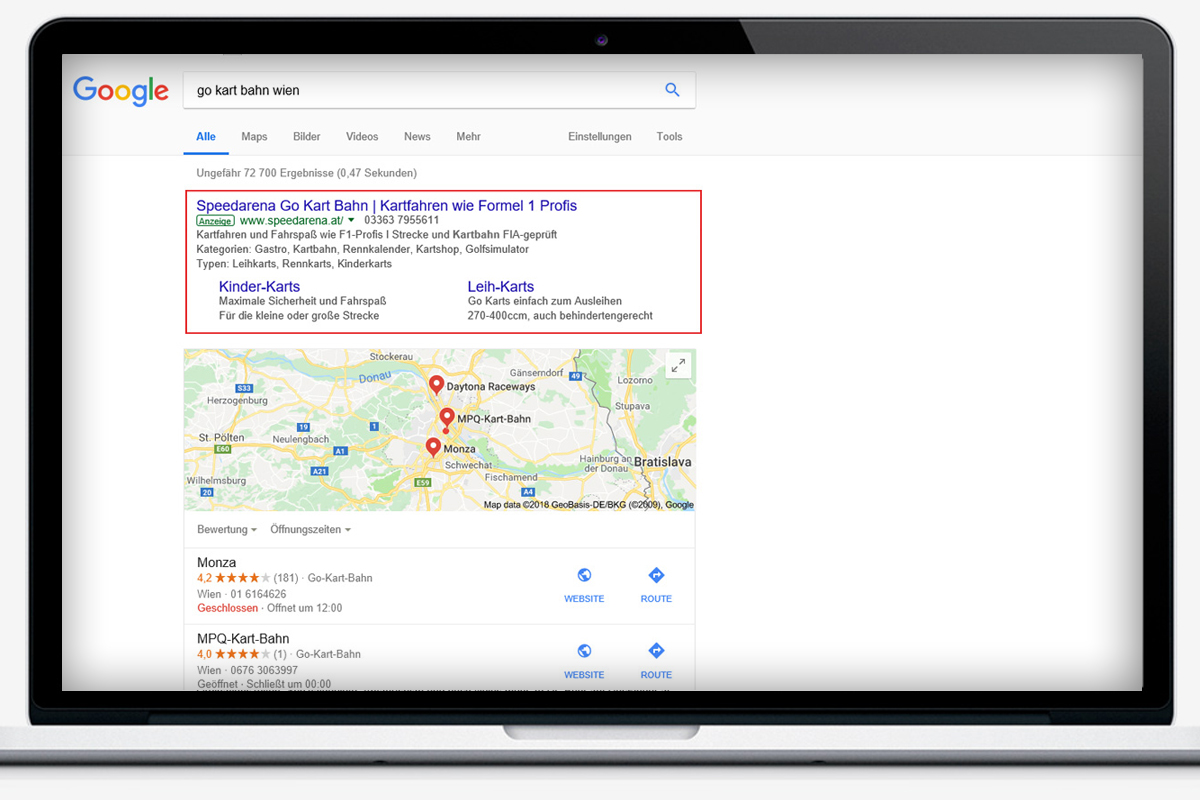
Task: Click Fischamend on the map
Action: click(511, 477)
